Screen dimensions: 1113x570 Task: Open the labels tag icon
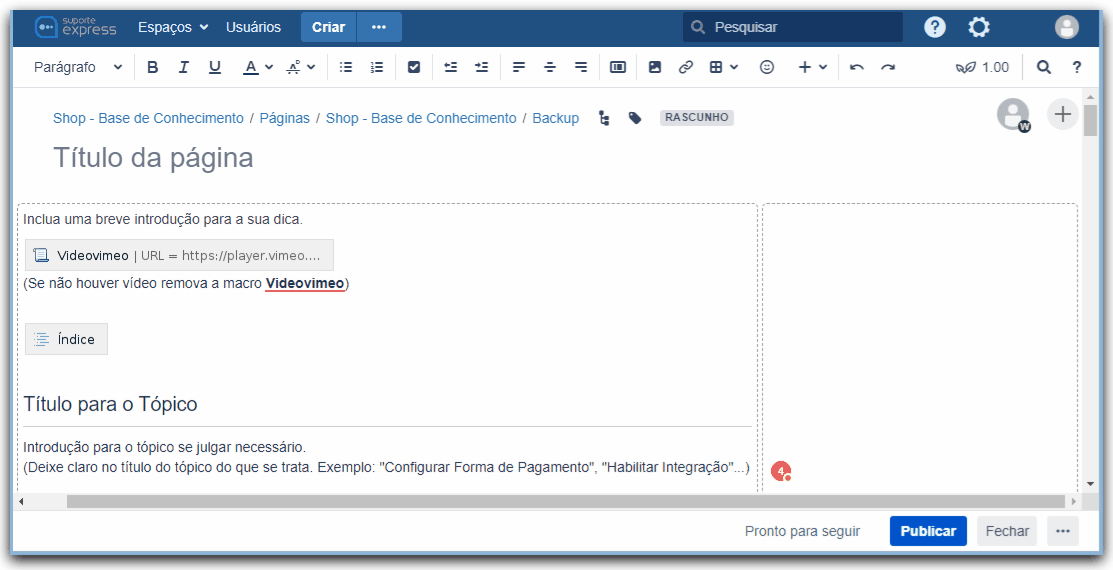[x=635, y=119]
